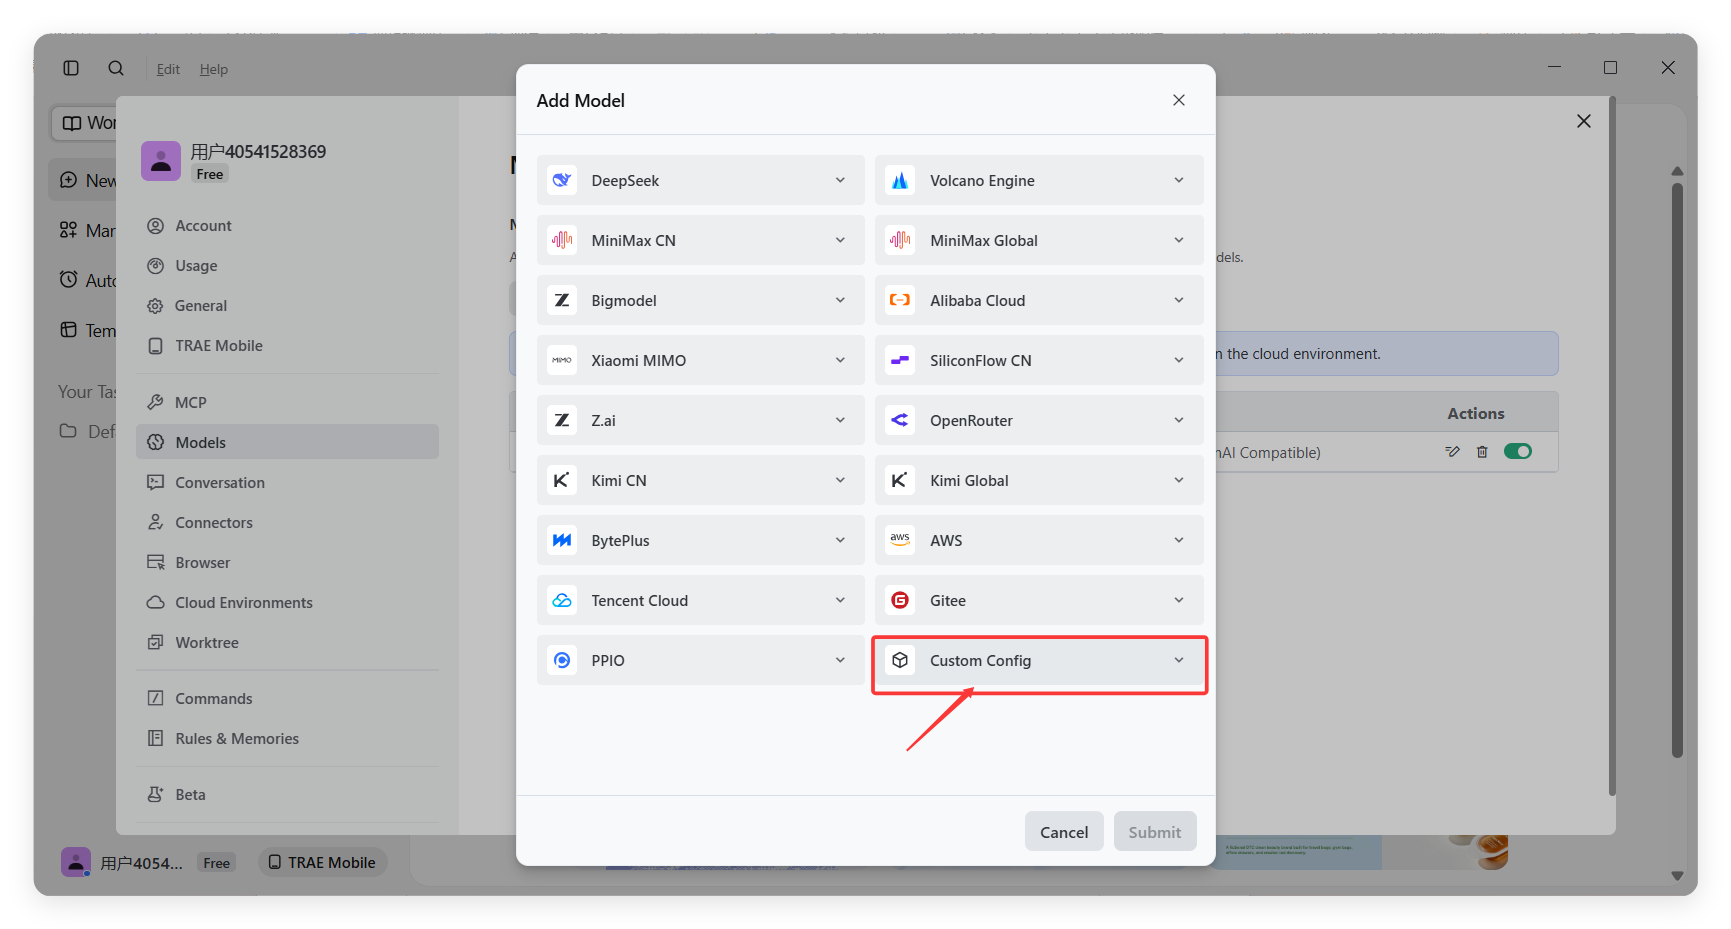Select the Models settings section

pyautogui.click(x=288, y=442)
